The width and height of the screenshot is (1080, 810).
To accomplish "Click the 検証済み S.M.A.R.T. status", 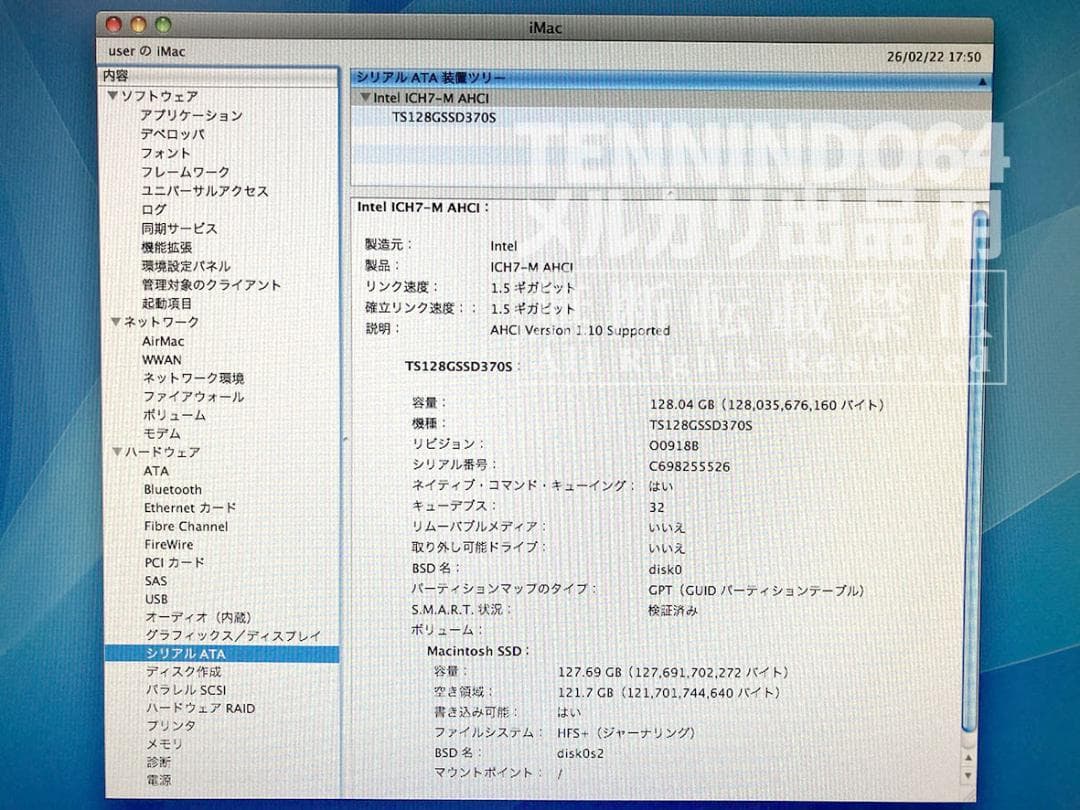I will 673,610.
